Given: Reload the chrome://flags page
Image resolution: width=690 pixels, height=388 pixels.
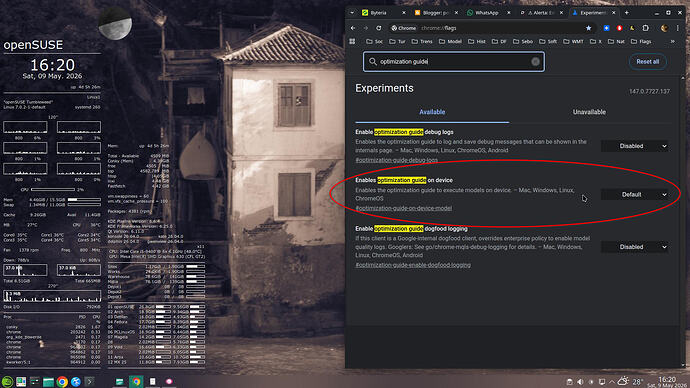Looking at the screenshot, I should click(378, 28).
